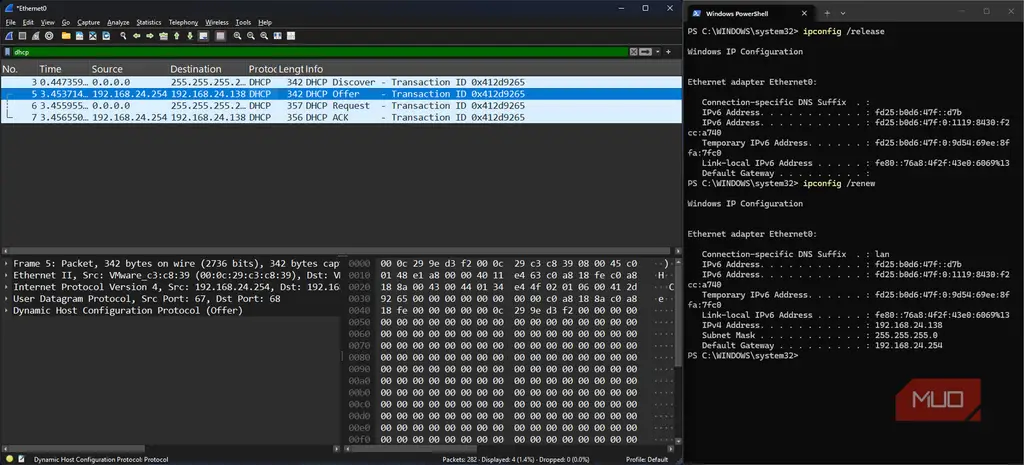The width and height of the screenshot is (1024, 465).
Task: Select the DHCP Discover packet row
Action: [x=340, y=82]
